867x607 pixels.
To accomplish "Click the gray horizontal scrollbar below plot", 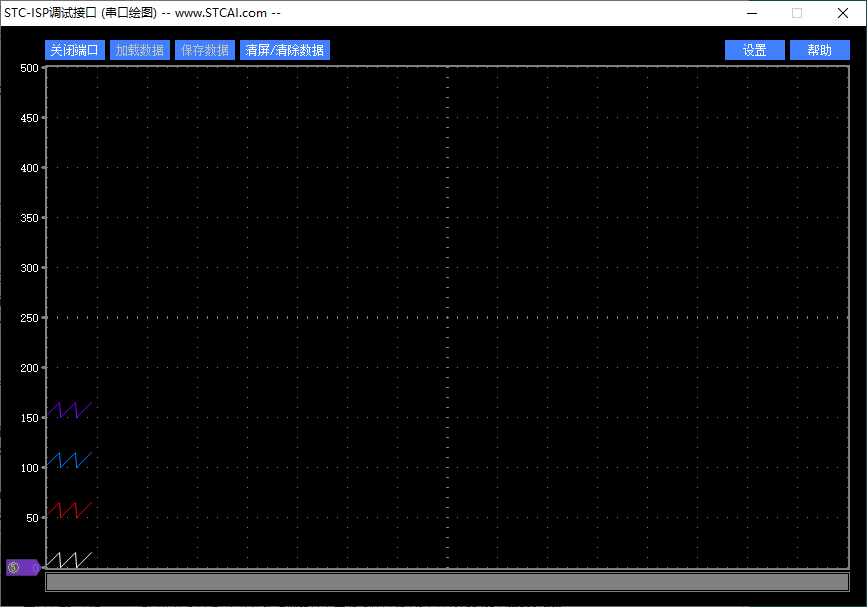I will coord(447,582).
